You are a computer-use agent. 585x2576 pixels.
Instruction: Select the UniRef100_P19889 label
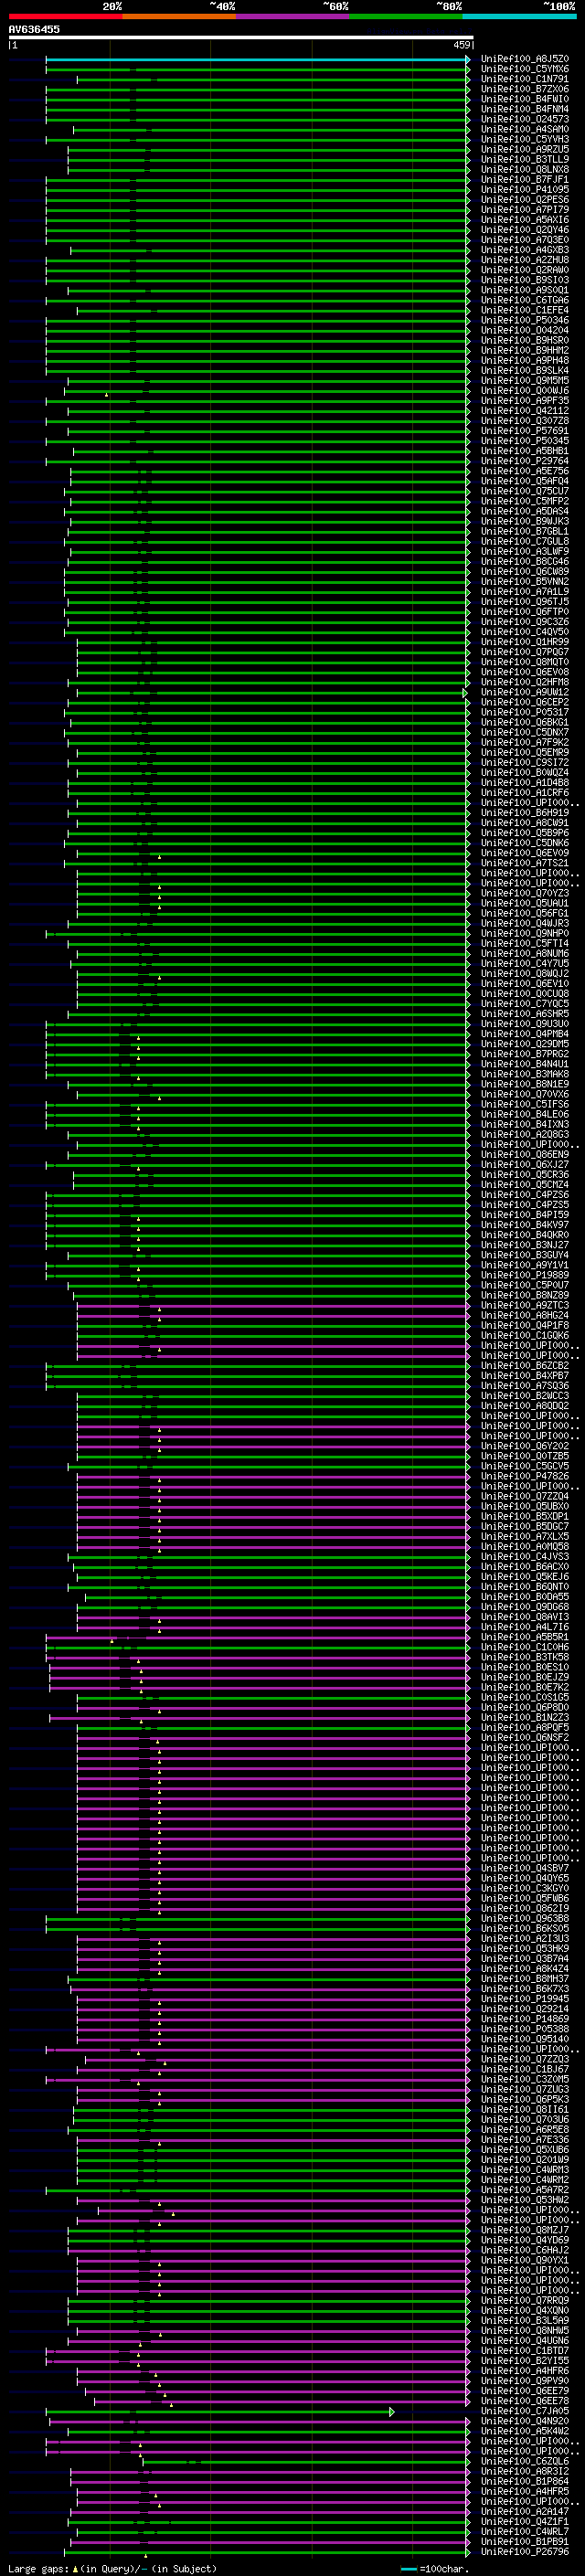click(x=524, y=1275)
